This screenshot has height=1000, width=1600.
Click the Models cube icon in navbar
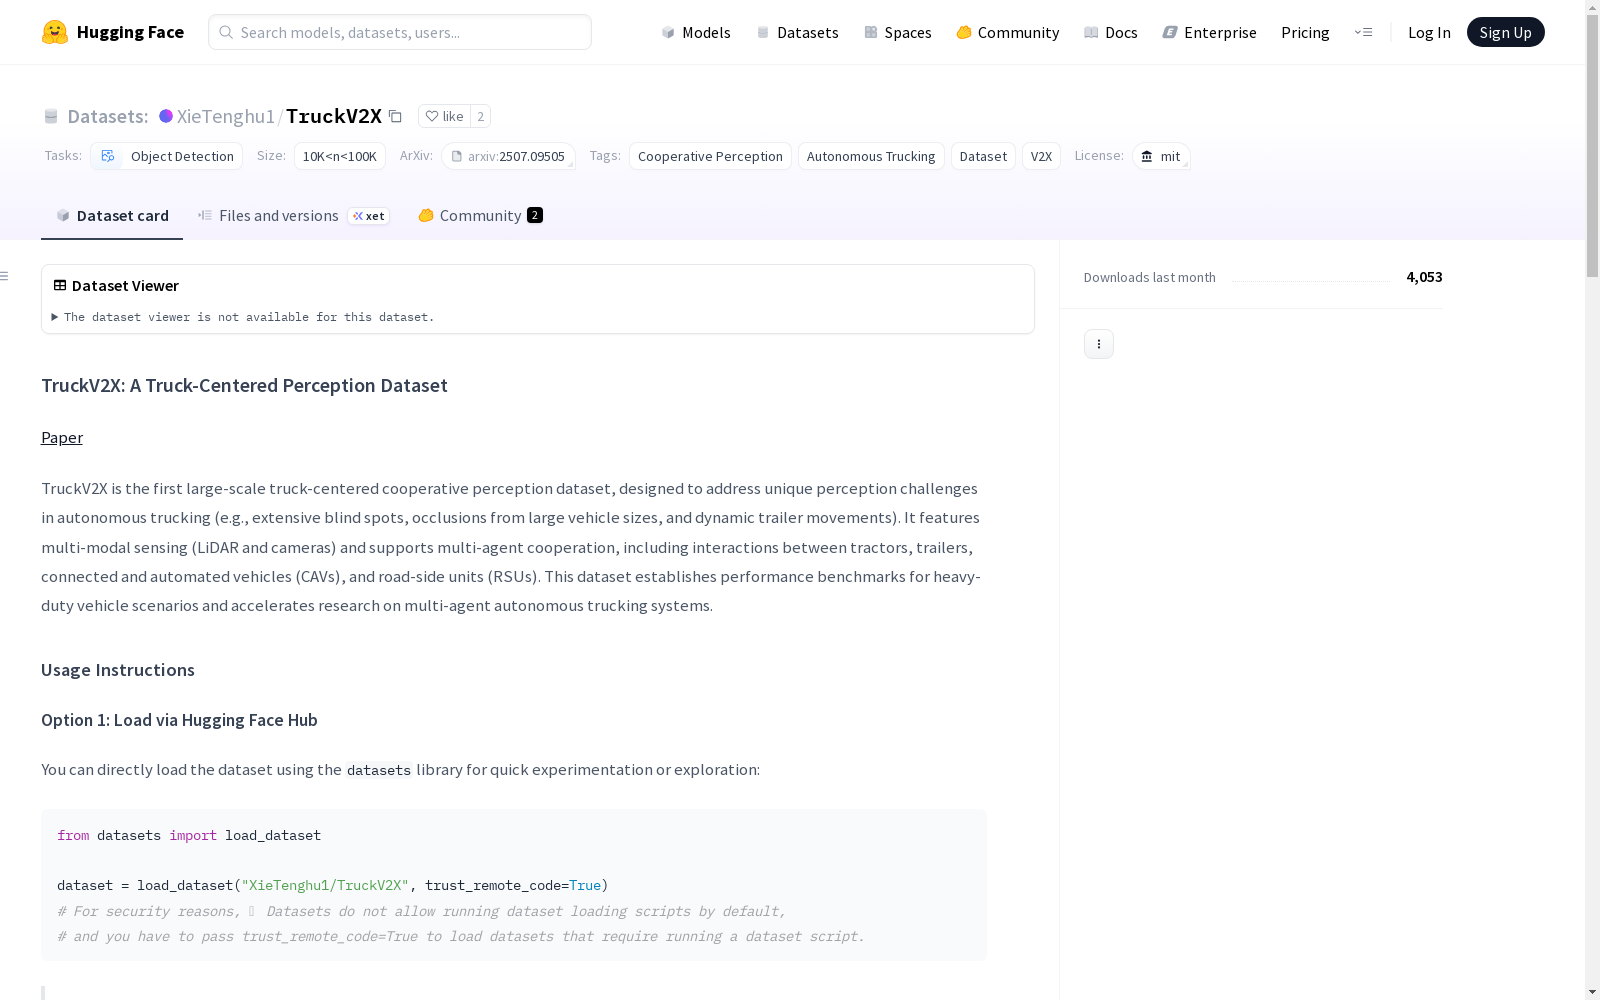(x=668, y=32)
